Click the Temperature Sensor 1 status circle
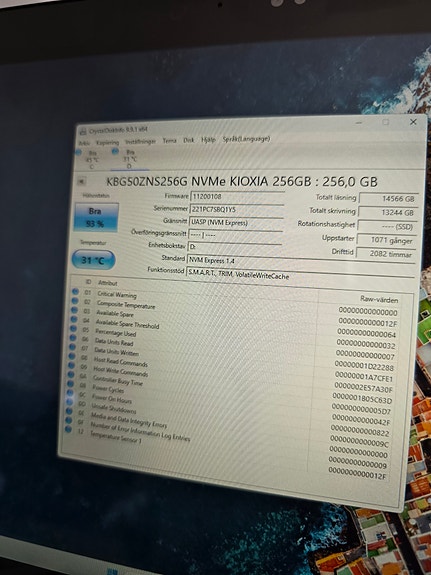This screenshot has height=575, width=431. pos(68,429)
